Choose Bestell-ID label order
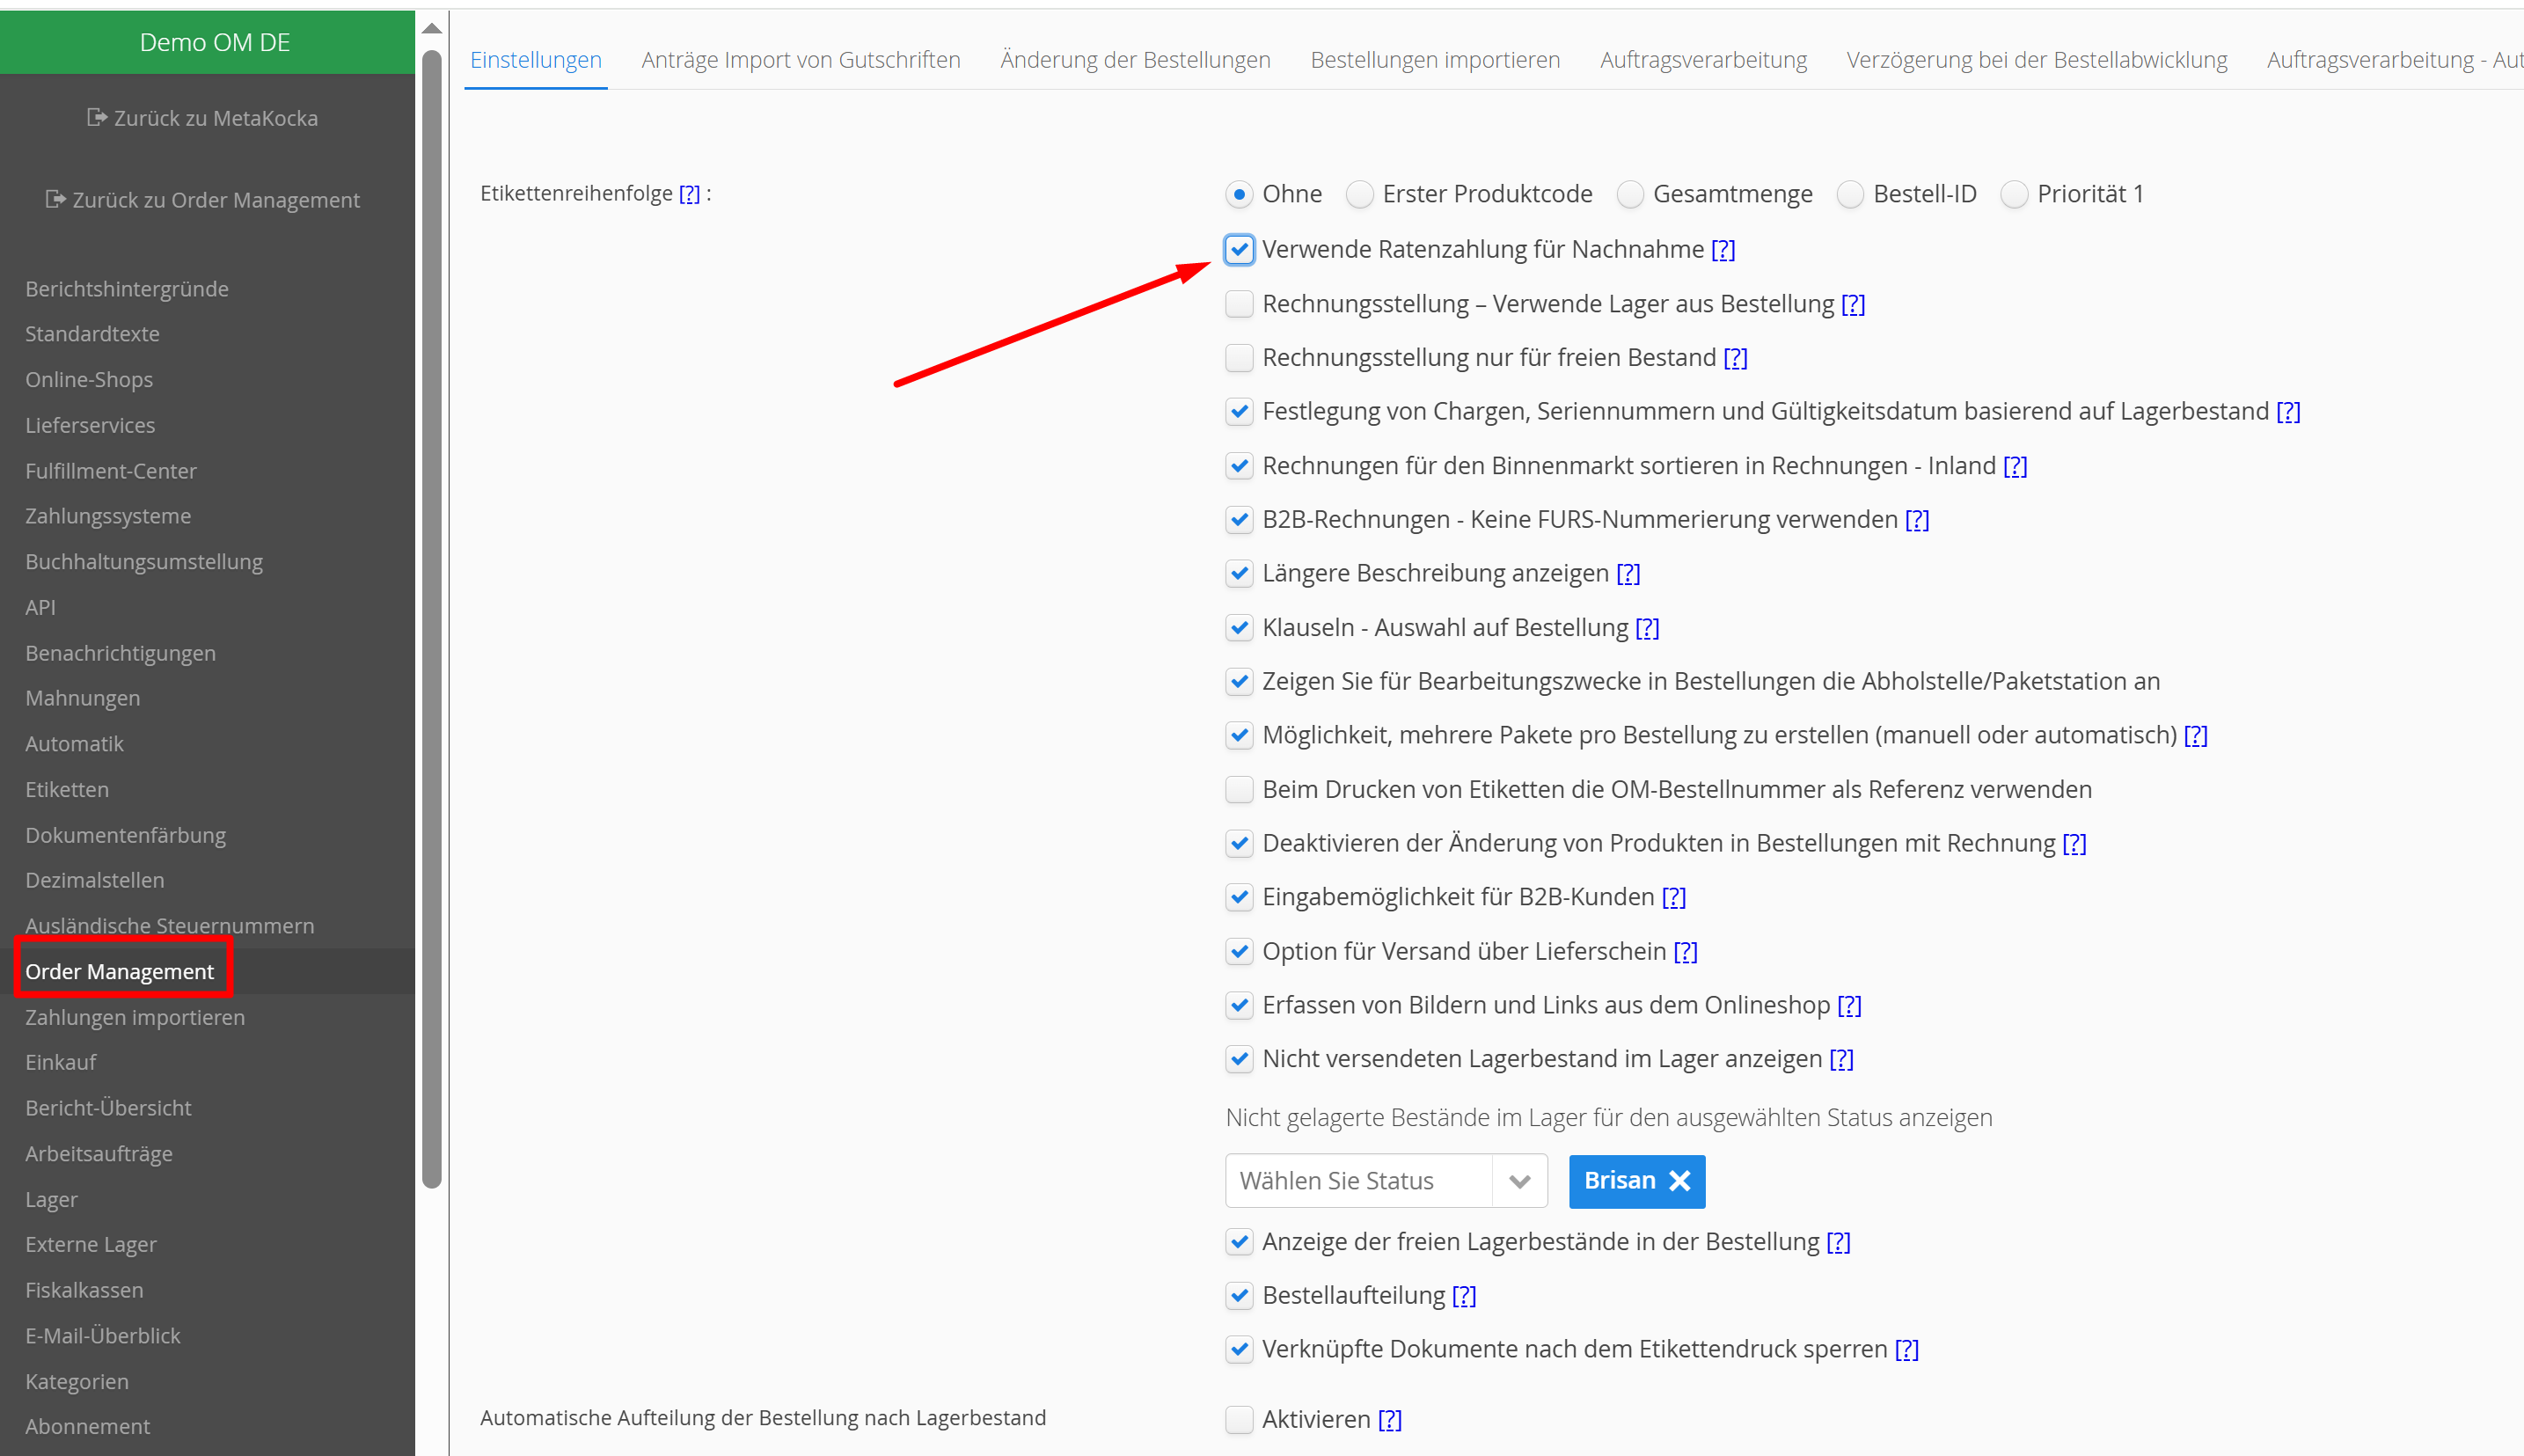The height and width of the screenshot is (1456, 2524). coord(1850,194)
